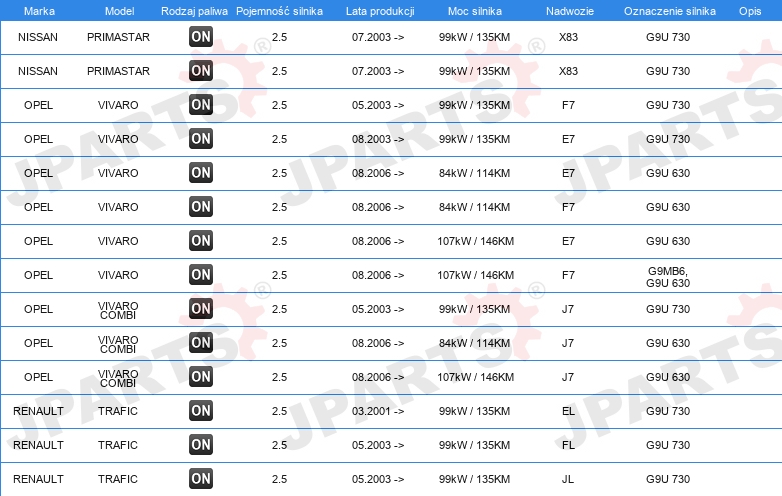Click 'F7' in the G9MB6 Vivaro row
This screenshot has height=496, width=782.
568,275
